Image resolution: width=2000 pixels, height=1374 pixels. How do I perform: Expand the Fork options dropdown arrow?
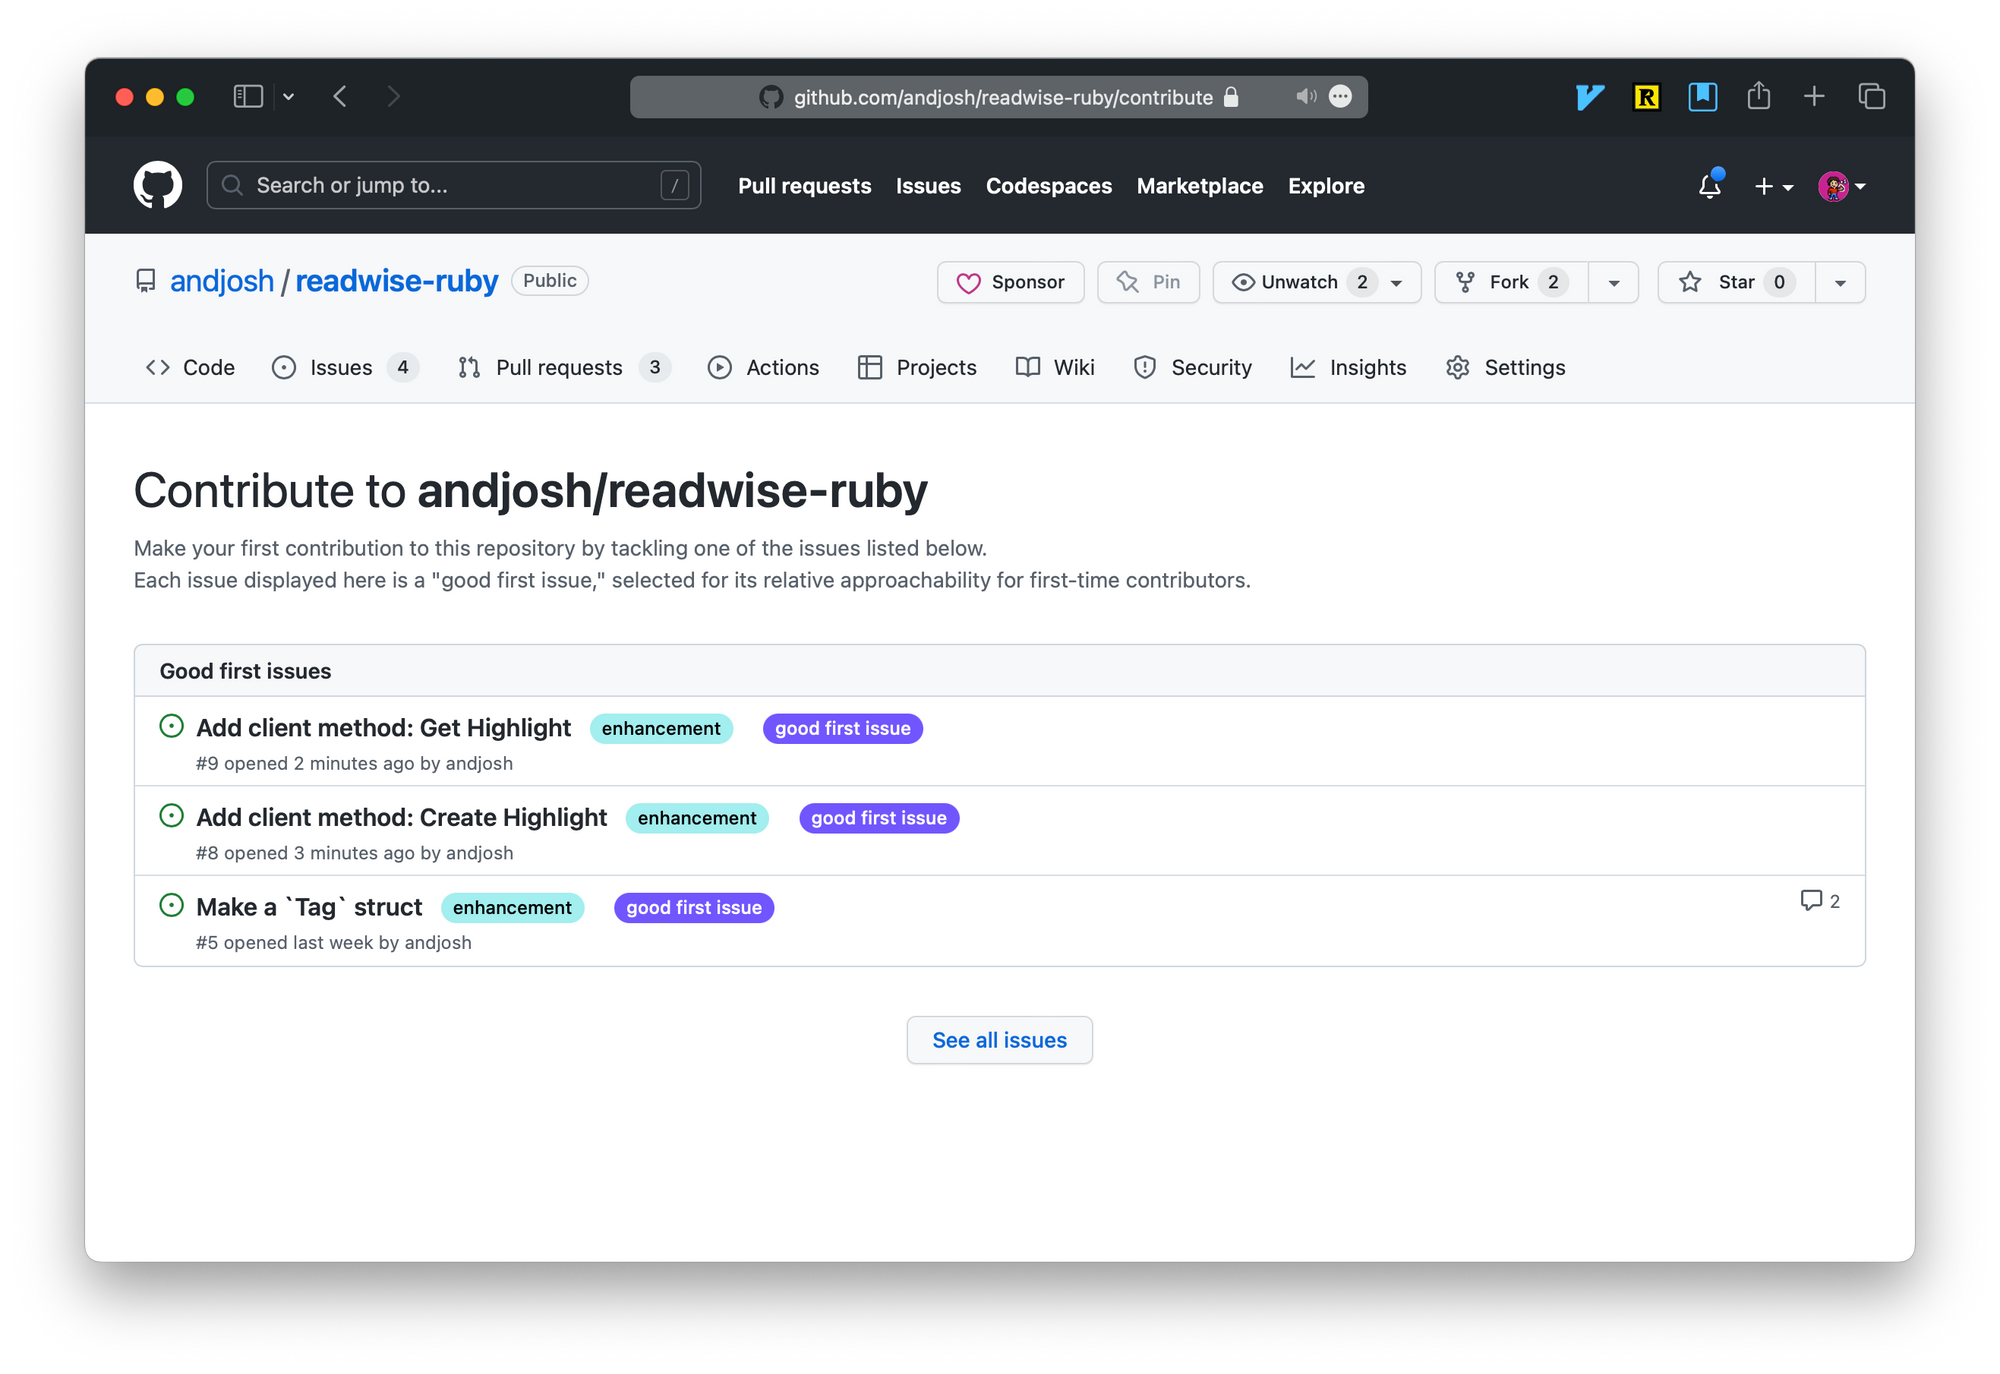[x=1614, y=282]
